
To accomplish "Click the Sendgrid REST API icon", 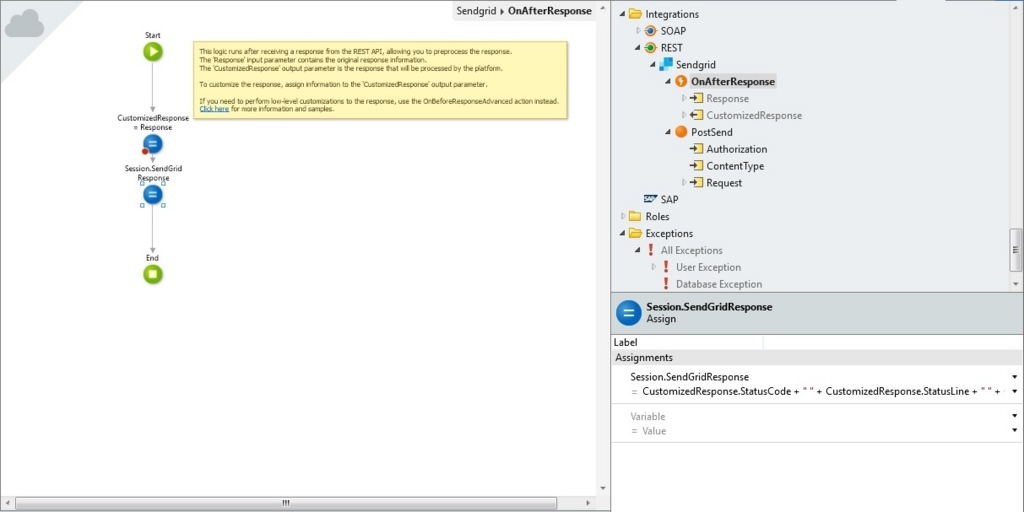I will tap(665, 65).
